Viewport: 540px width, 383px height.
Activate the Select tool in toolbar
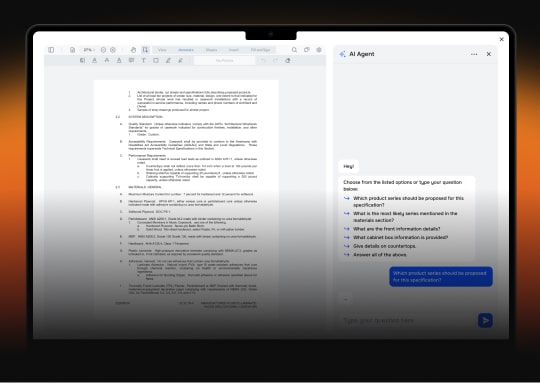[x=145, y=50]
